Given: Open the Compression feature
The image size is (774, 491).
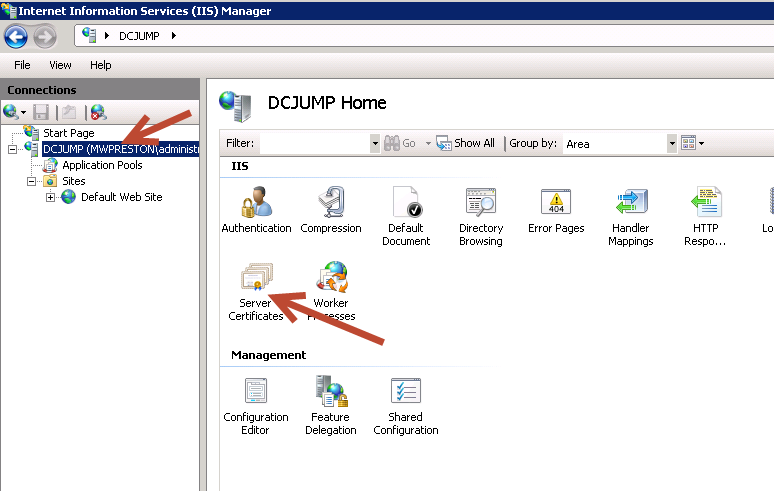Looking at the screenshot, I should [x=331, y=210].
